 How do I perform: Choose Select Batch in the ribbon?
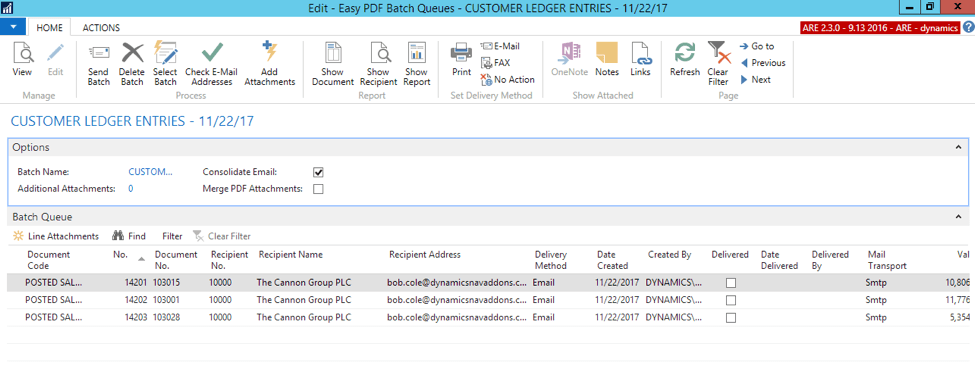(x=165, y=64)
